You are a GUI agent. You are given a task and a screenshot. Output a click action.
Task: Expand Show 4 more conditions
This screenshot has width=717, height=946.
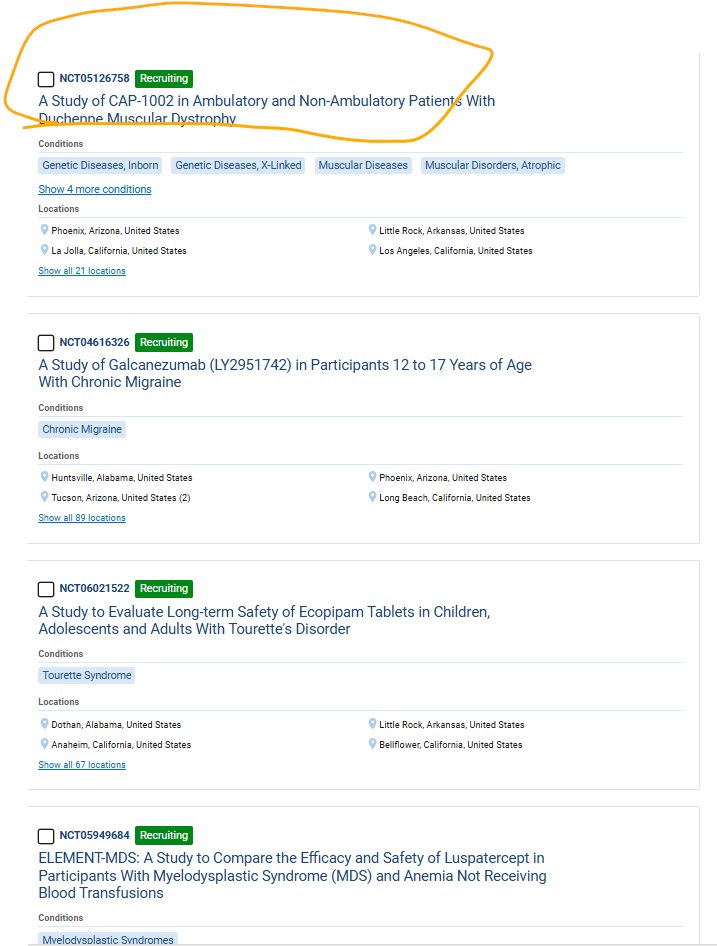coord(95,189)
